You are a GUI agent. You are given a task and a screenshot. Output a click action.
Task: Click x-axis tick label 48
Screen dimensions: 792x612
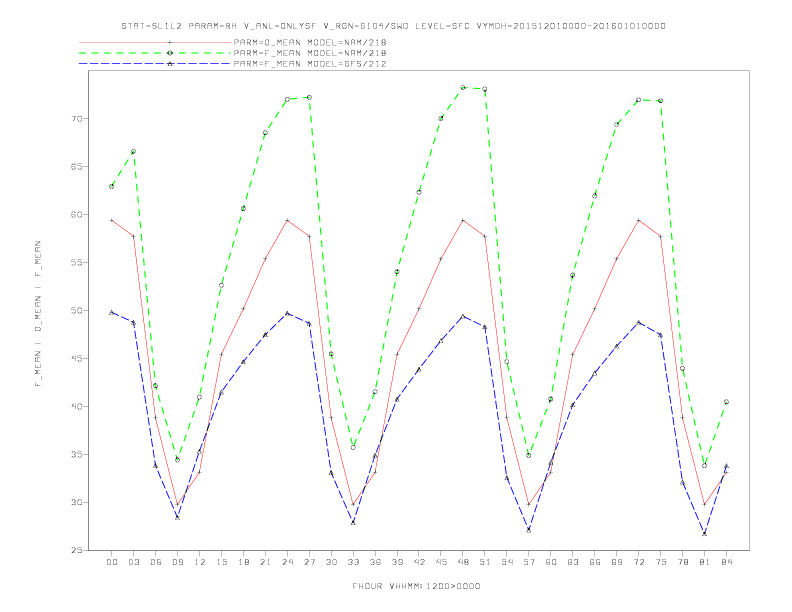pos(463,562)
